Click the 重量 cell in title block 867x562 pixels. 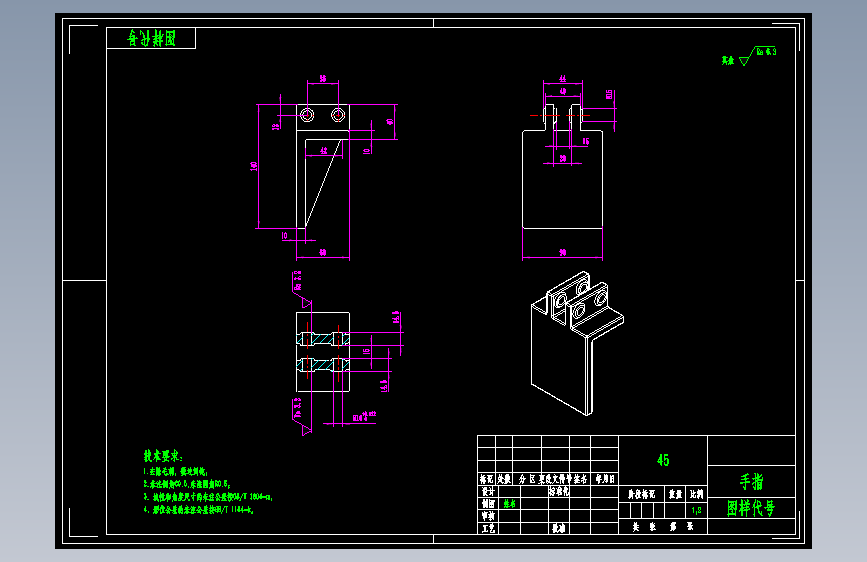[x=675, y=494]
